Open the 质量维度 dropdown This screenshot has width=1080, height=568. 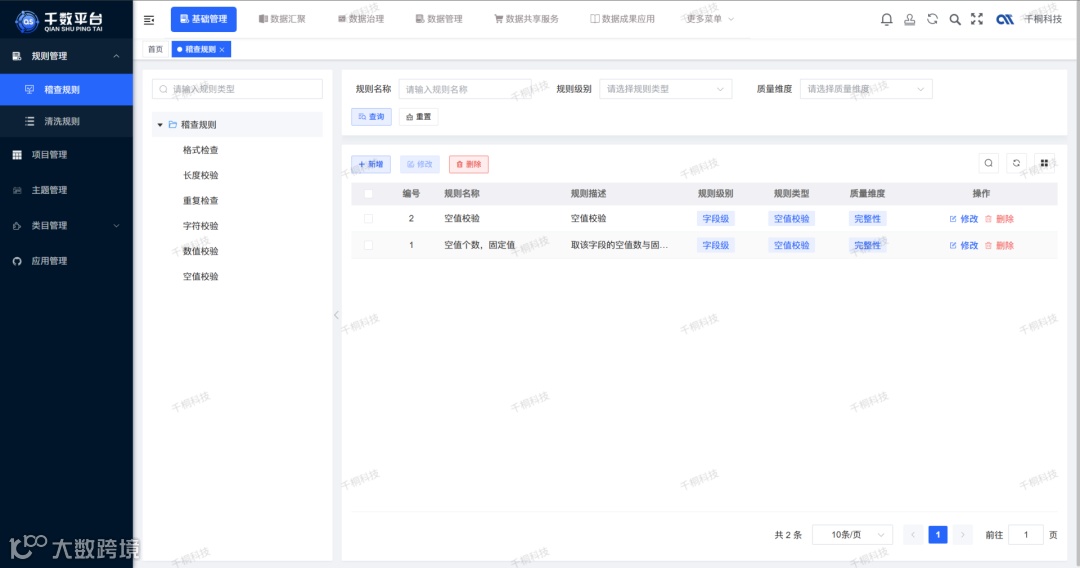[866, 89]
